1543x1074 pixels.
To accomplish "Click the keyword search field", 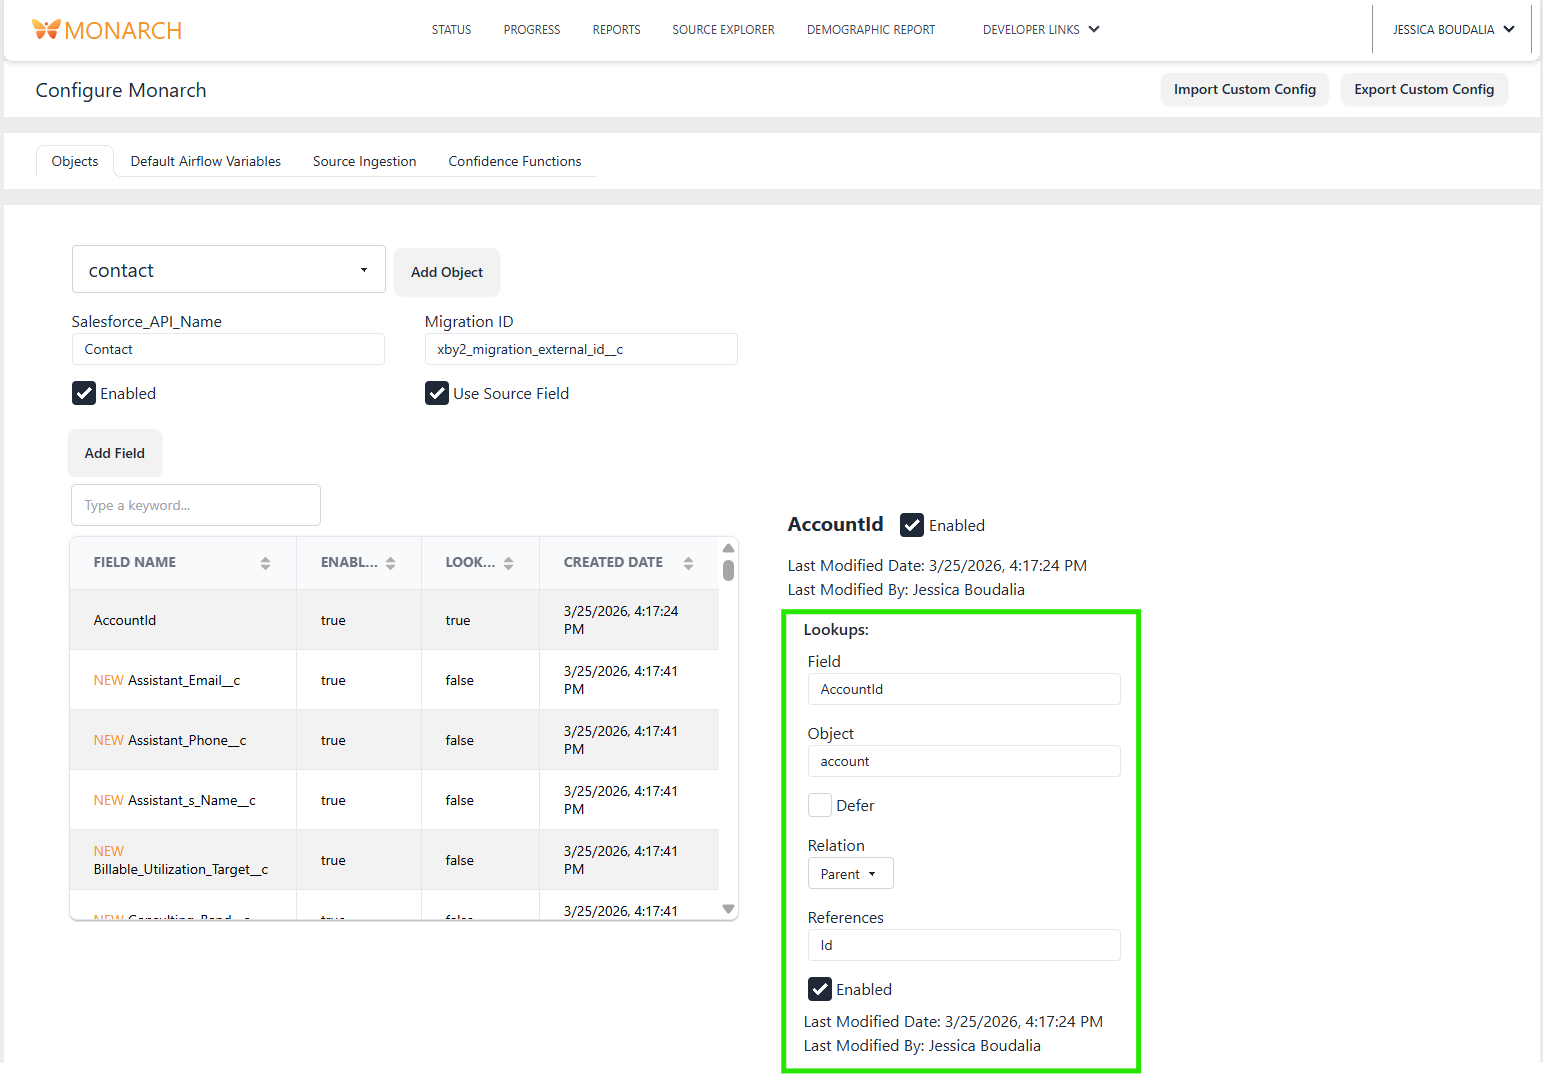I will 195,505.
